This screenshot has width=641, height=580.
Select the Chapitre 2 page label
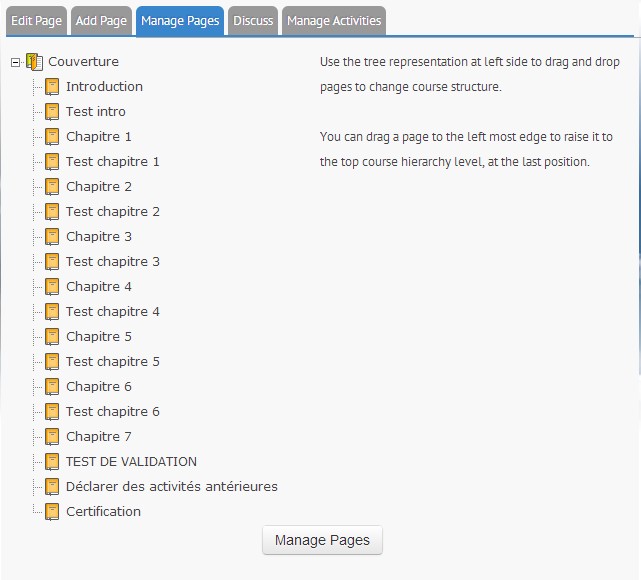99,187
